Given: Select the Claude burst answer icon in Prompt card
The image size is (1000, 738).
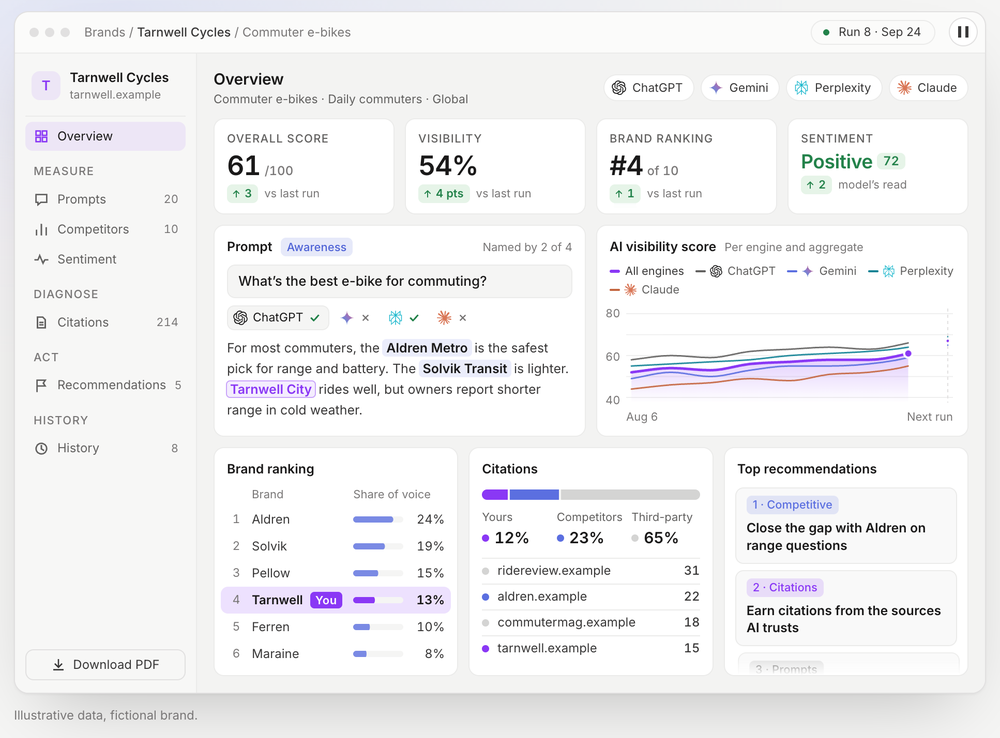Looking at the screenshot, I should [444, 318].
